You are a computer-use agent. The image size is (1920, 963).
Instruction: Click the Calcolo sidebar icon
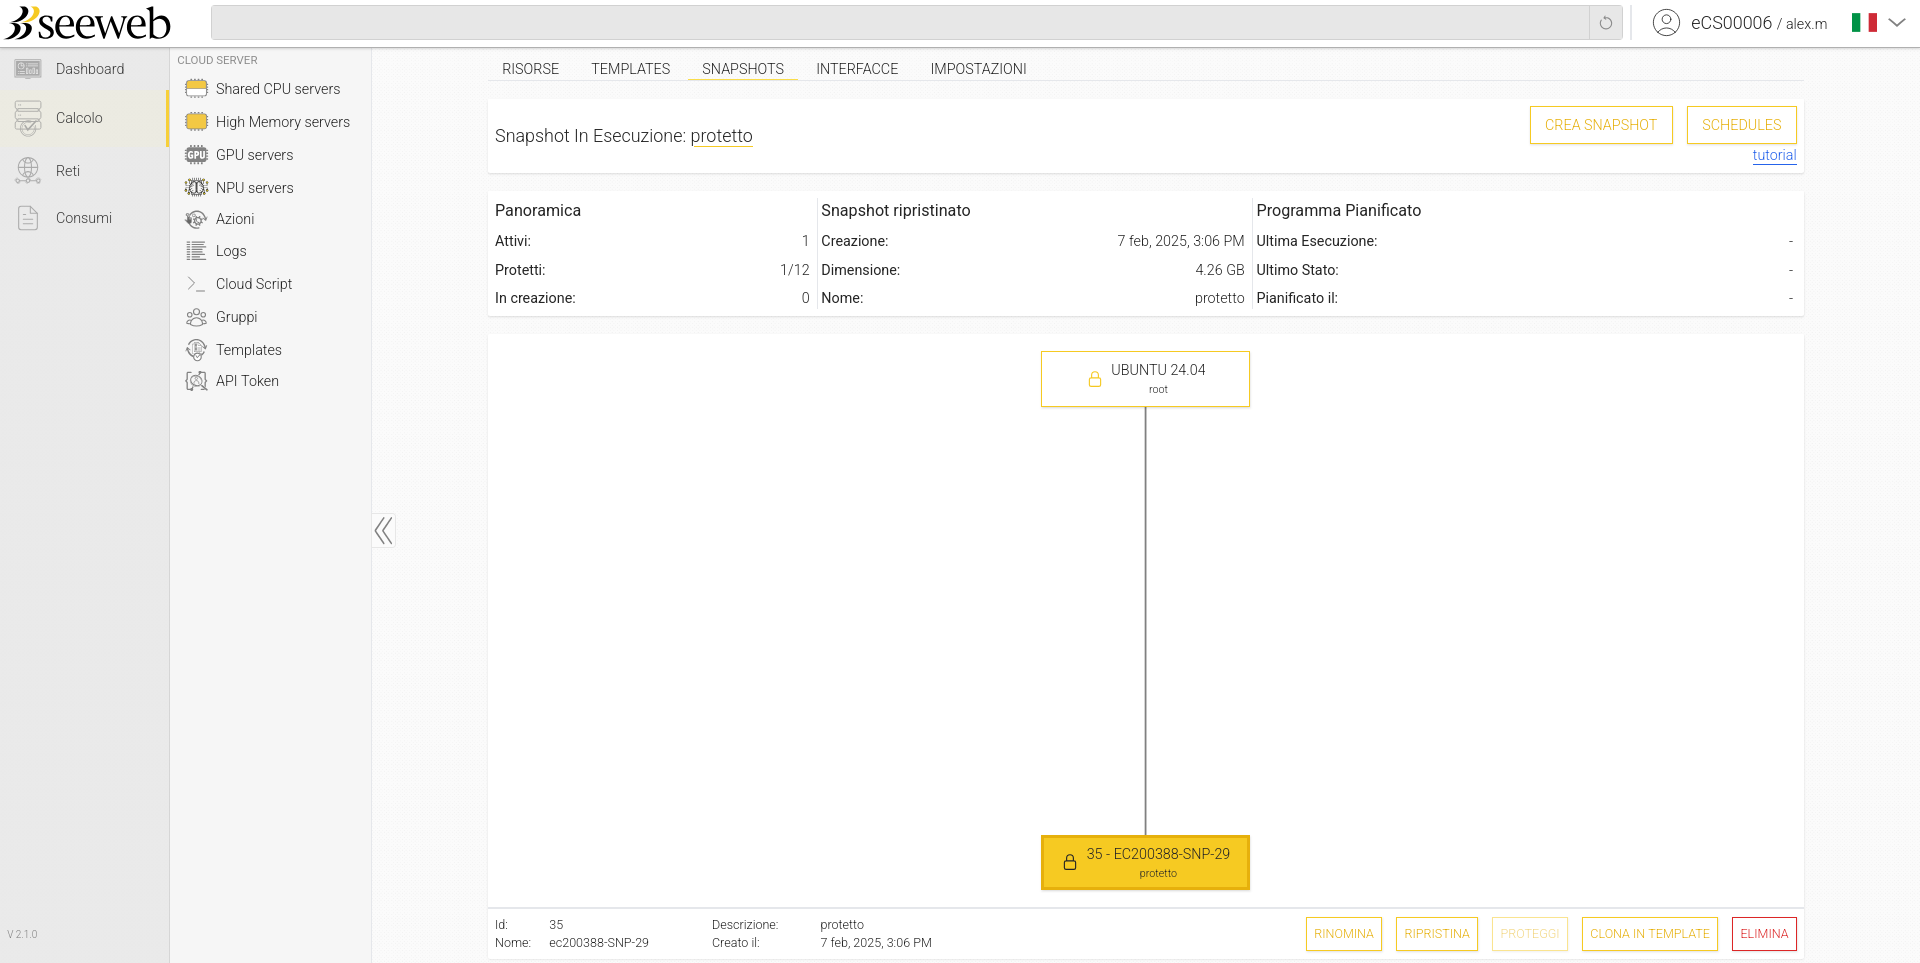pos(28,118)
